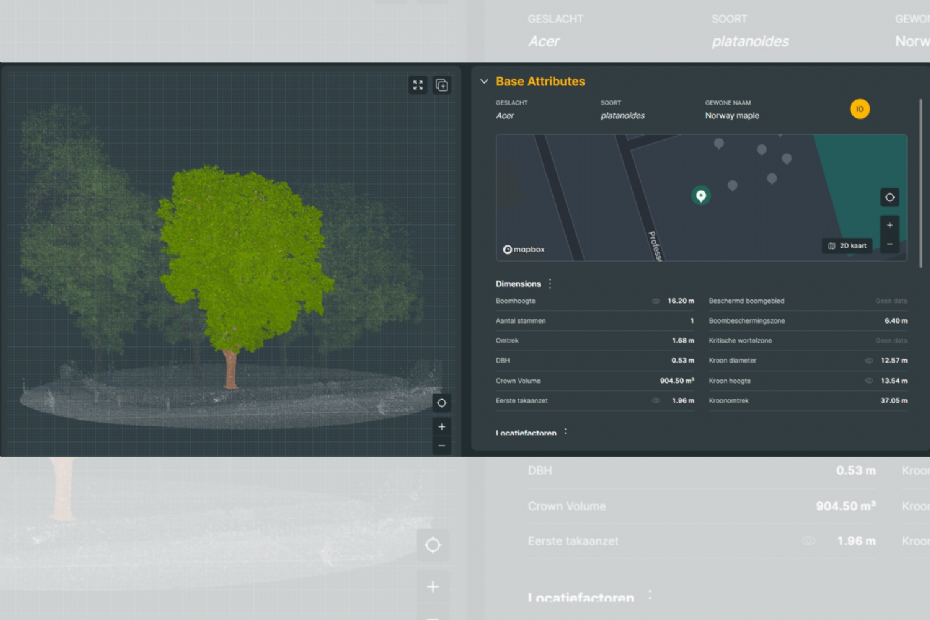The image size is (930, 620).
Task: Collapse the Base Attributes section
Action: [x=484, y=82]
